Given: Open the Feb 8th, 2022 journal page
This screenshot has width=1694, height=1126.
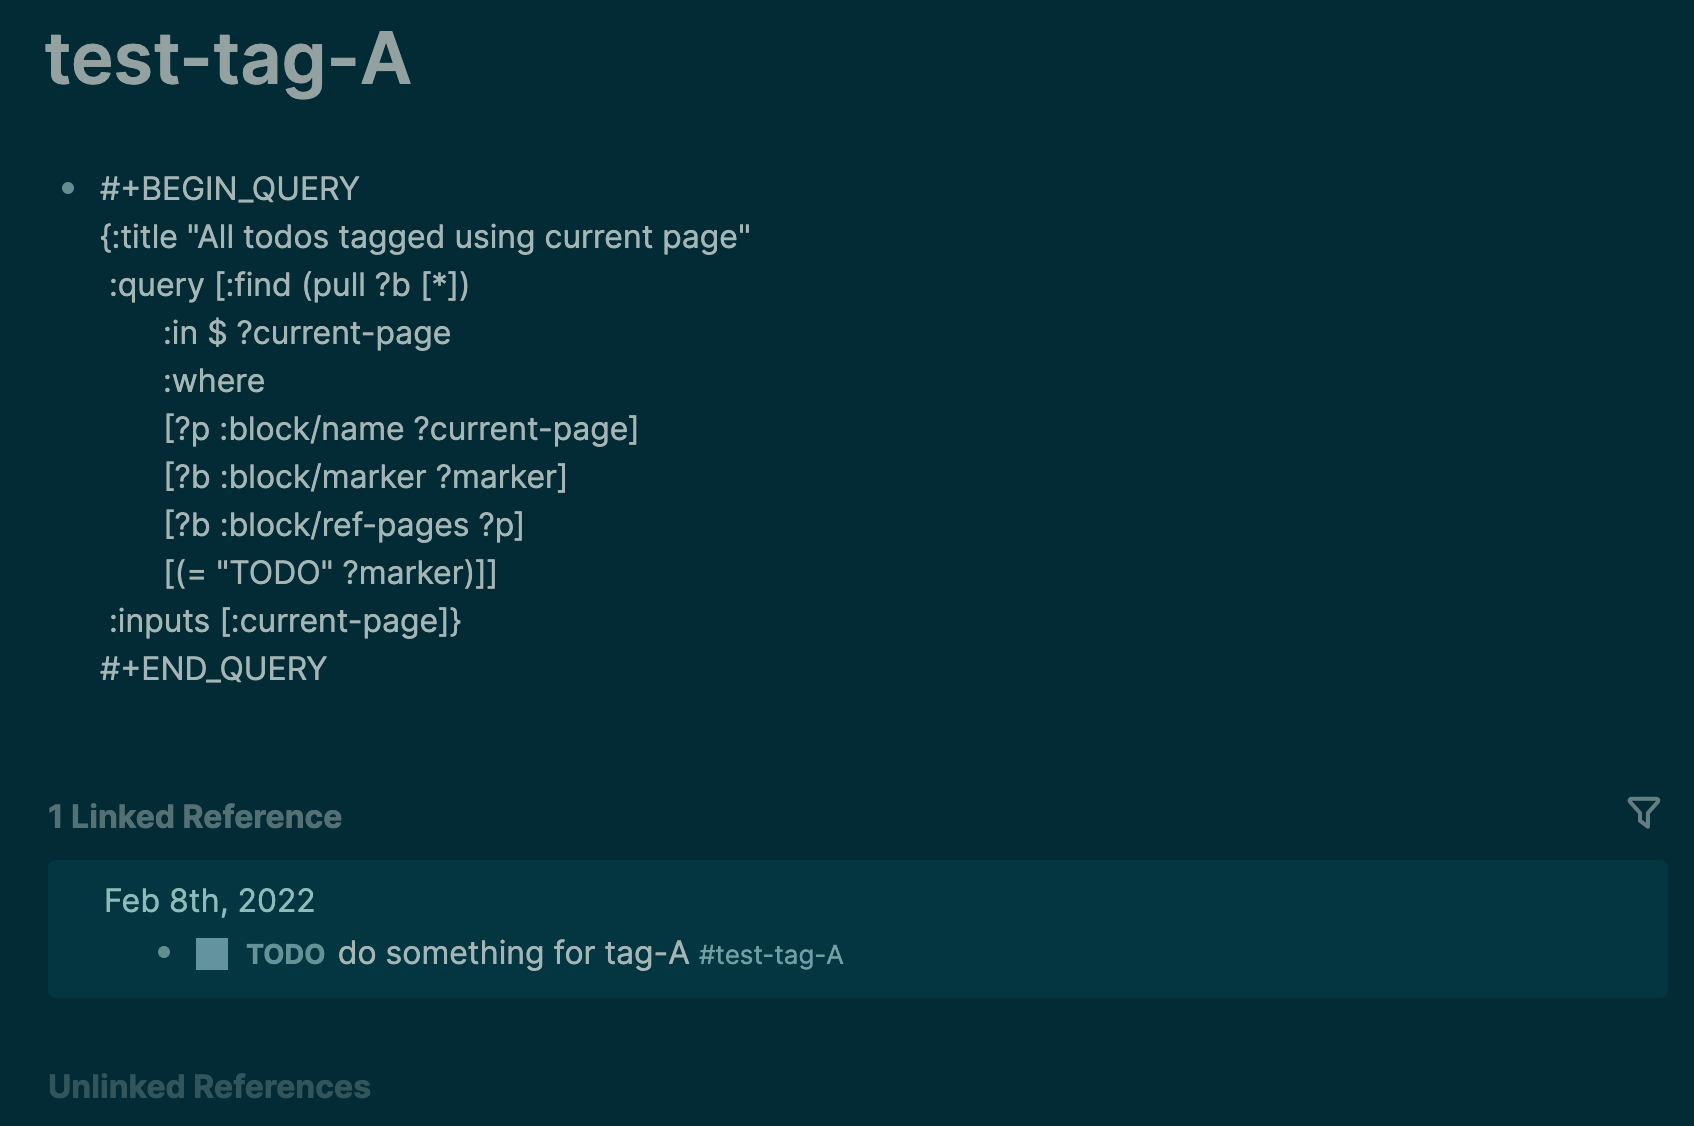Looking at the screenshot, I should (208, 900).
